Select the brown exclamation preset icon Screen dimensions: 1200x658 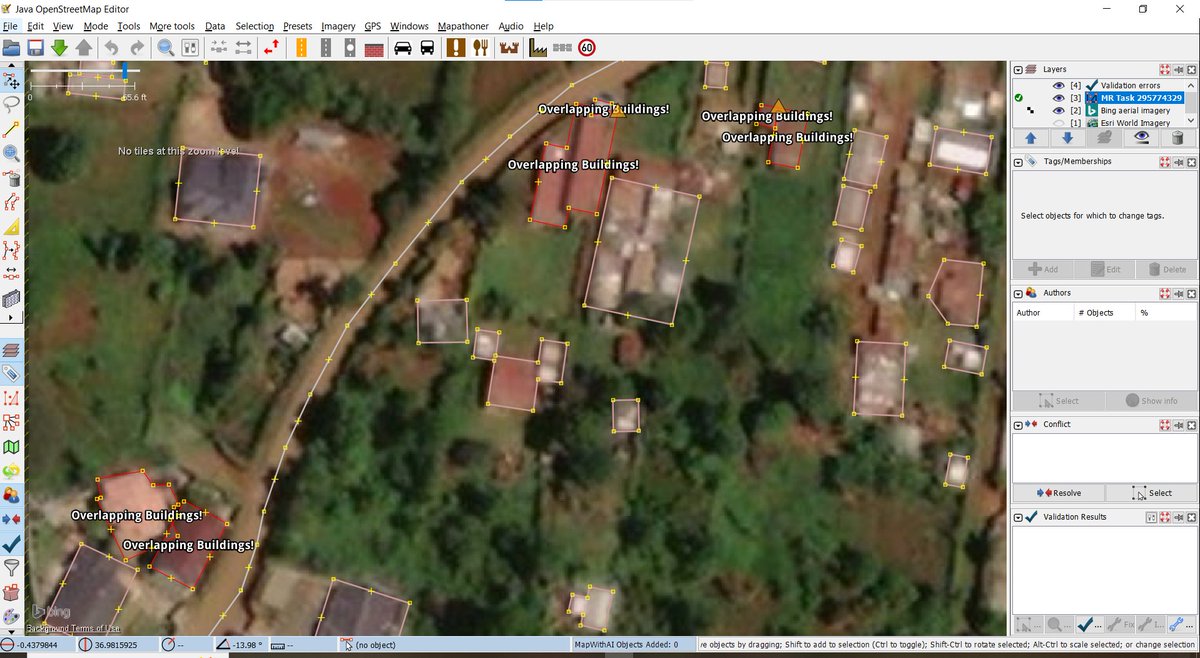coord(456,47)
